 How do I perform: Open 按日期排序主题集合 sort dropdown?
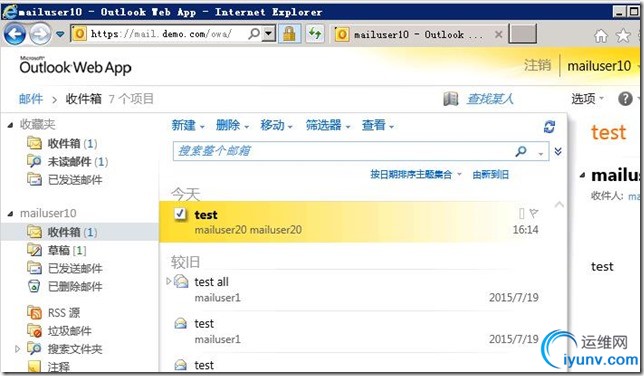[x=416, y=175]
